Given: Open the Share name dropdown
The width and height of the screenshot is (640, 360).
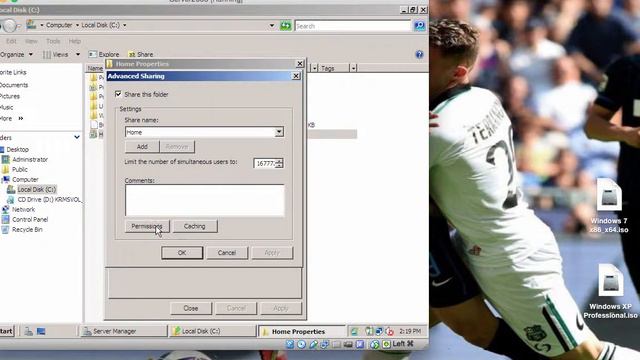Looking at the screenshot, I should tap(279, 132).
